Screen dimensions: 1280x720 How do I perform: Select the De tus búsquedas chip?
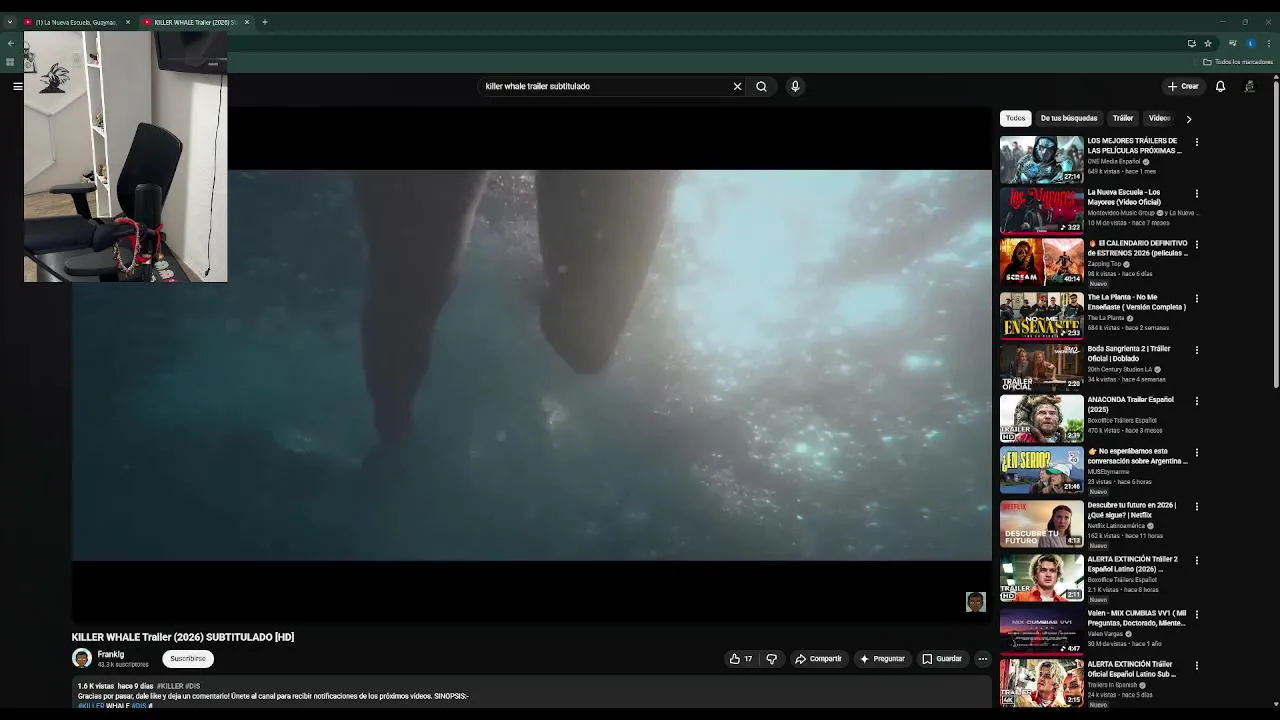(x=1069, y=118)
